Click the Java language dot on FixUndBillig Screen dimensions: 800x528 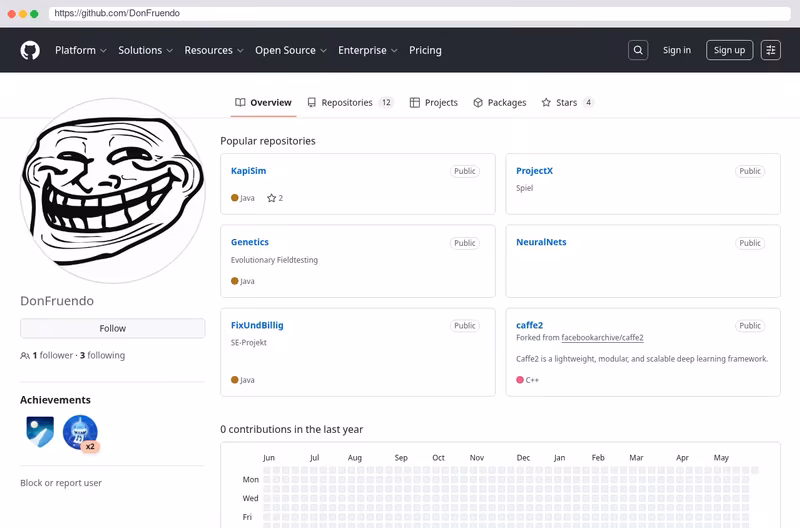[x=235, y=380]
